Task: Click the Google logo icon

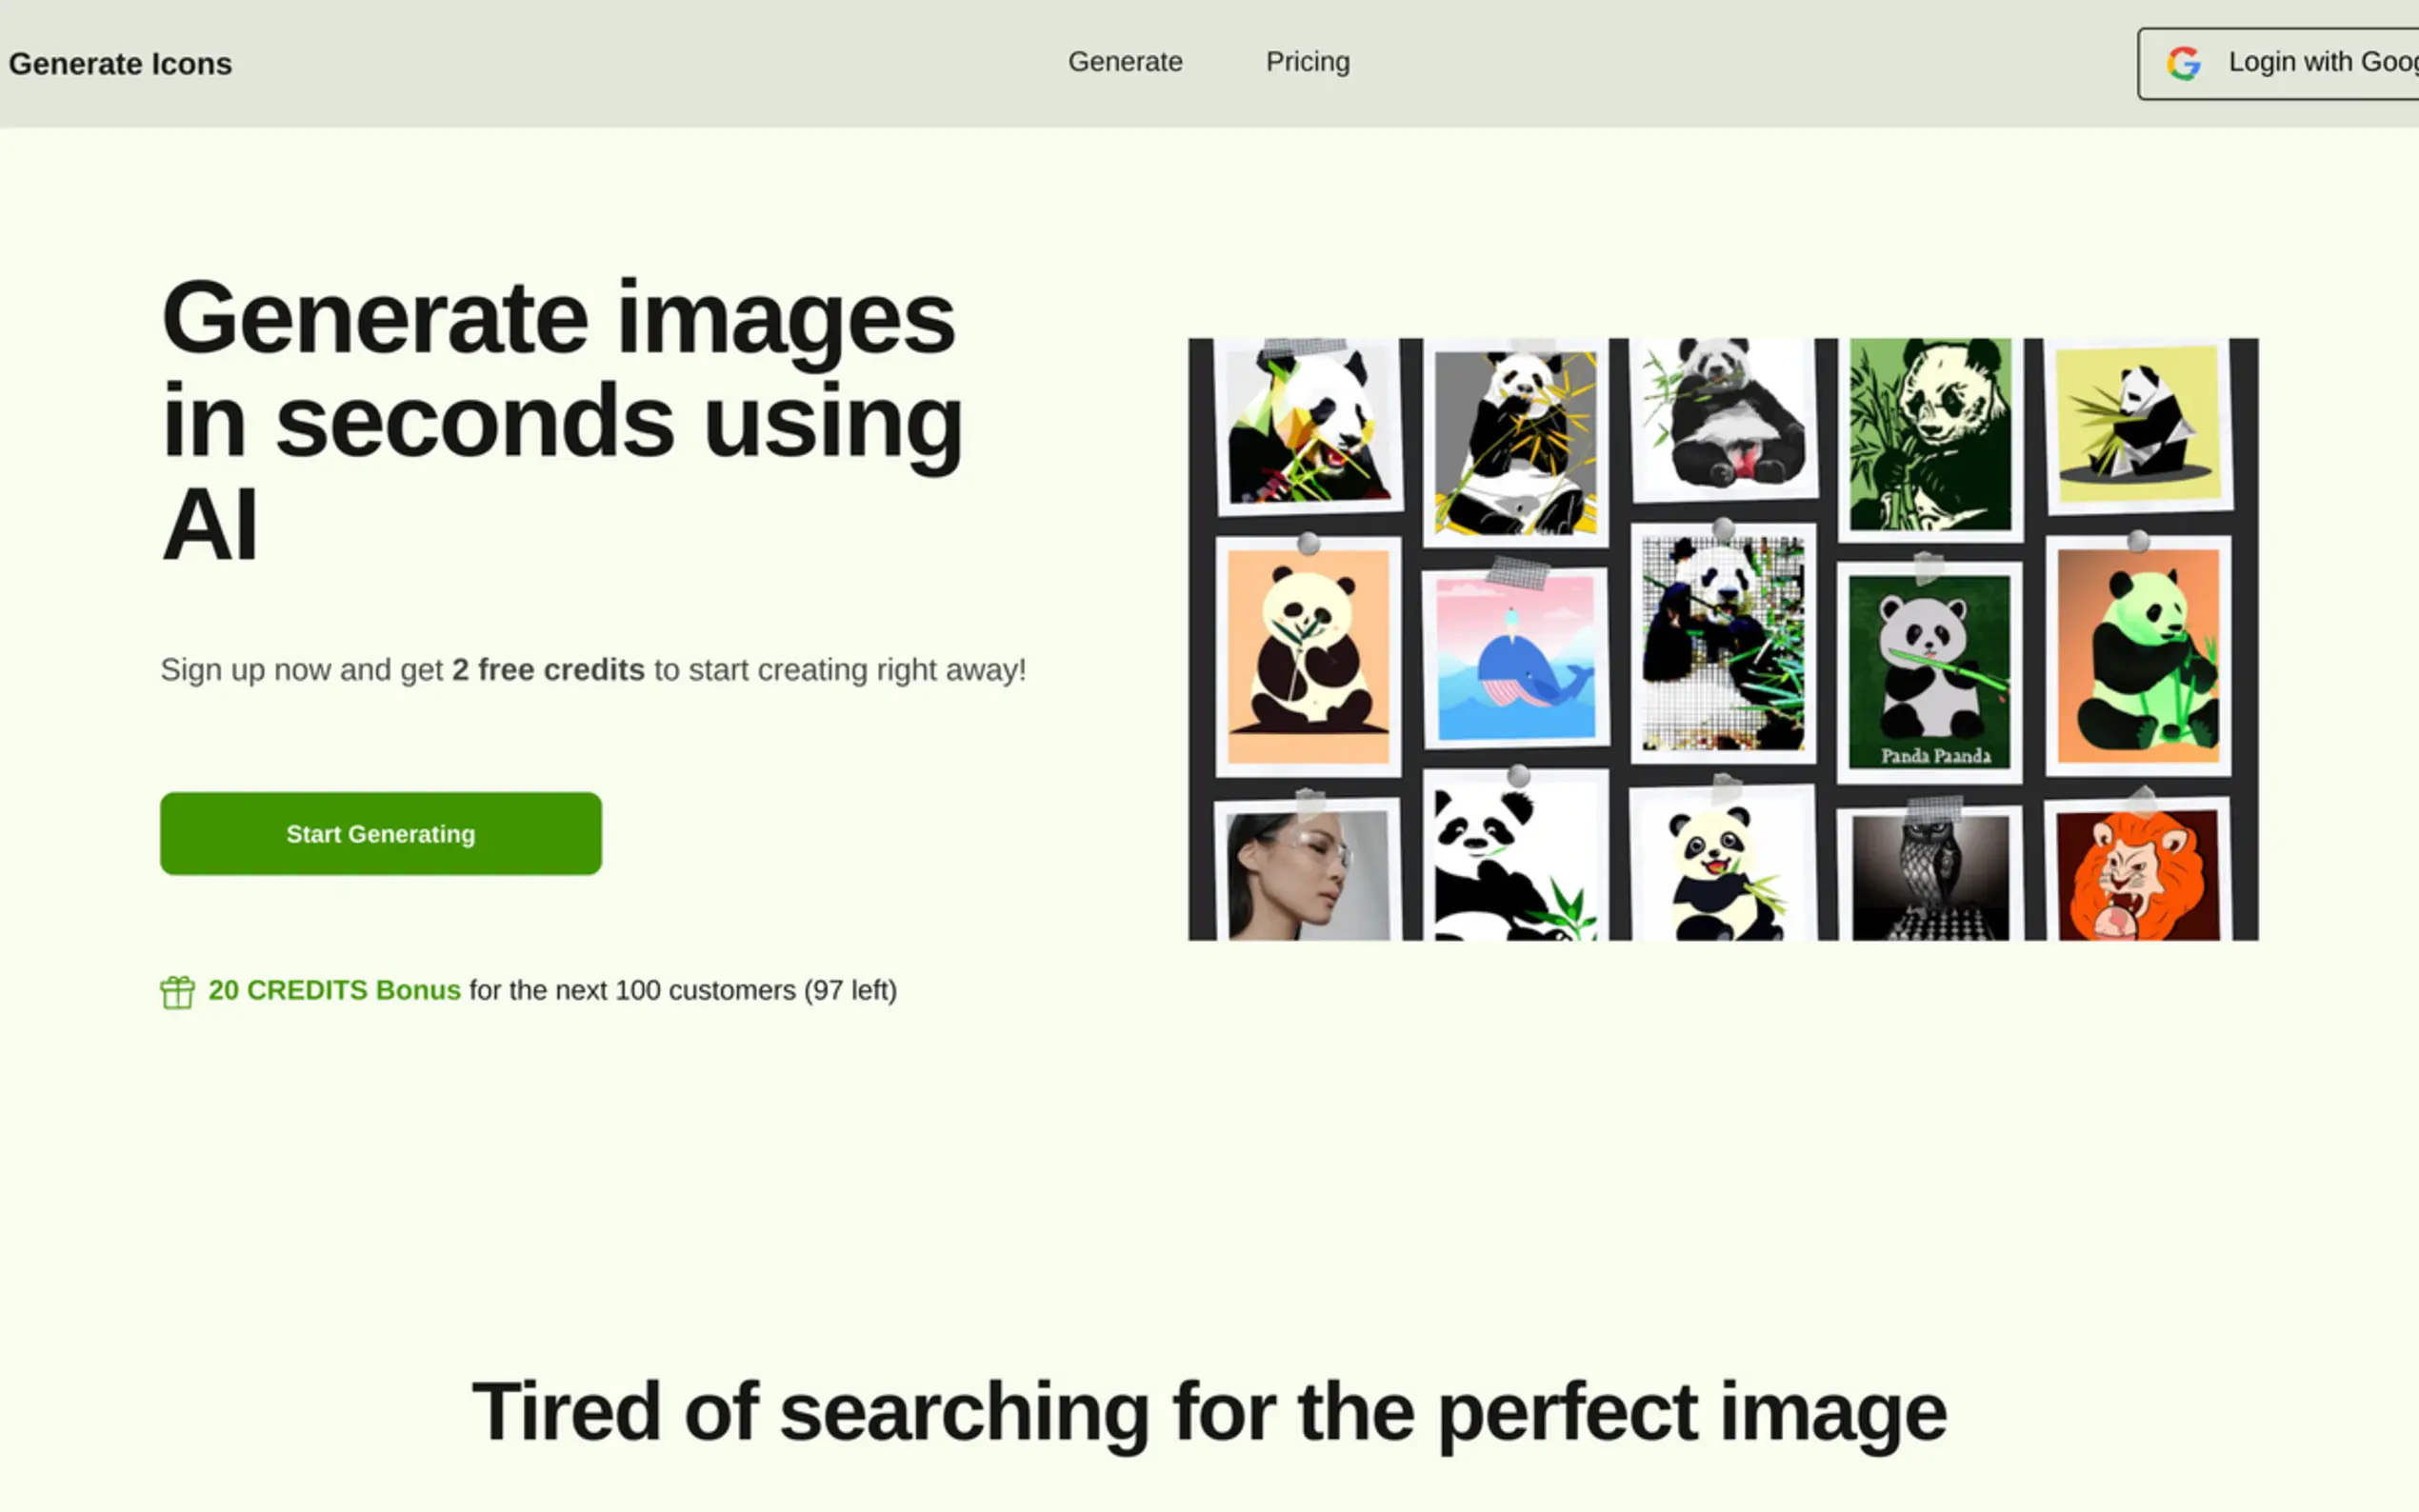Action: coord(2183,63)
